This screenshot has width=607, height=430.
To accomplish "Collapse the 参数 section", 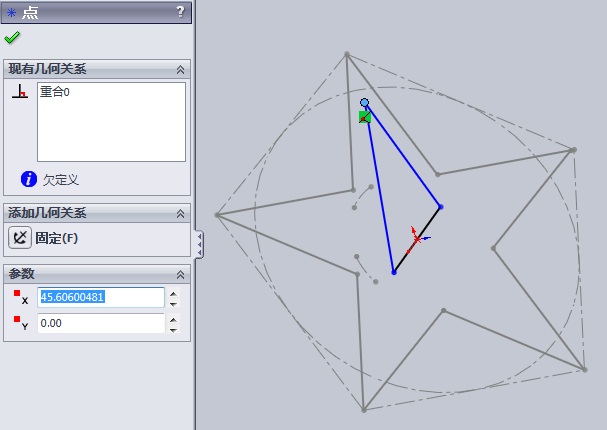I will point(180,274).
